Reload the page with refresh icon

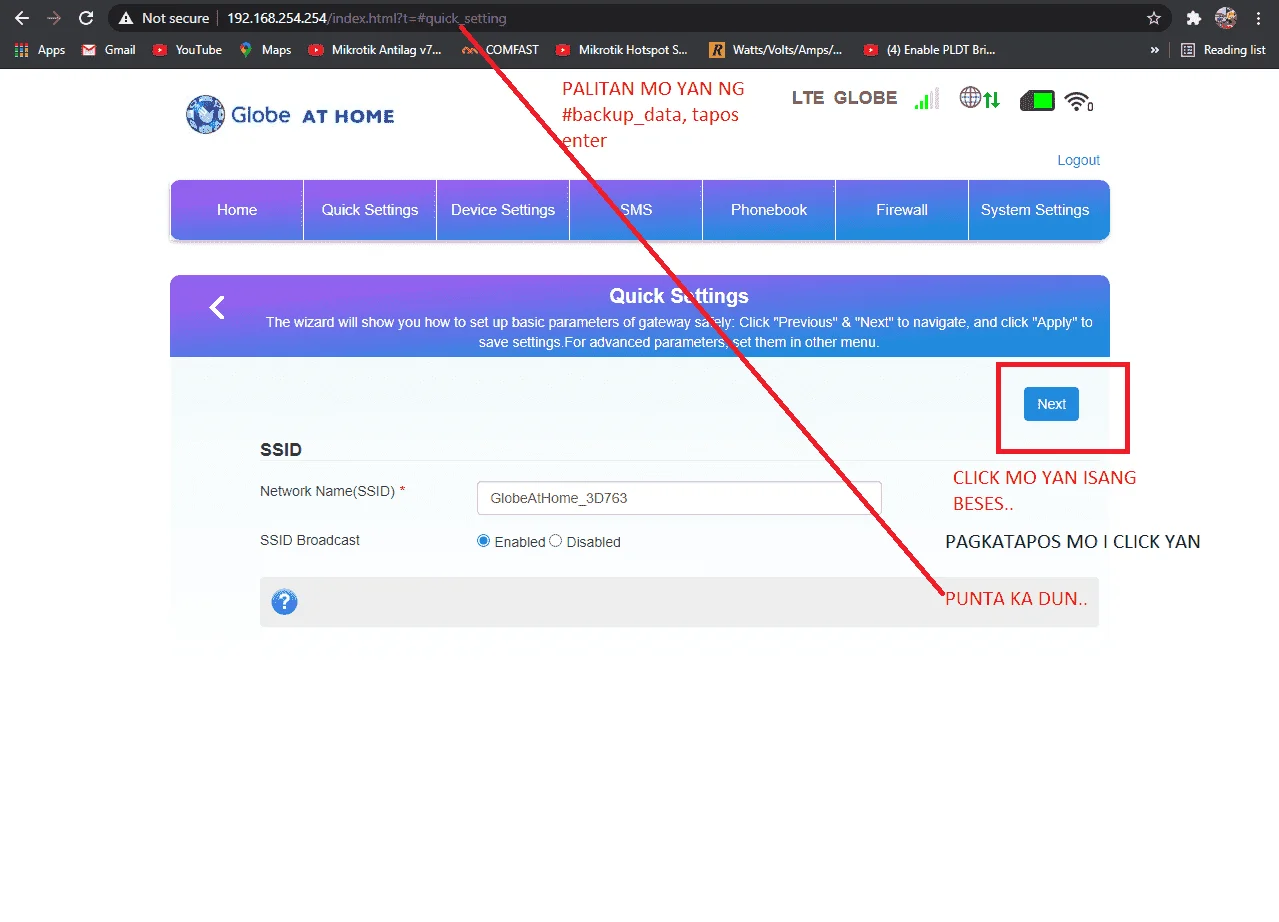[86, 18]
